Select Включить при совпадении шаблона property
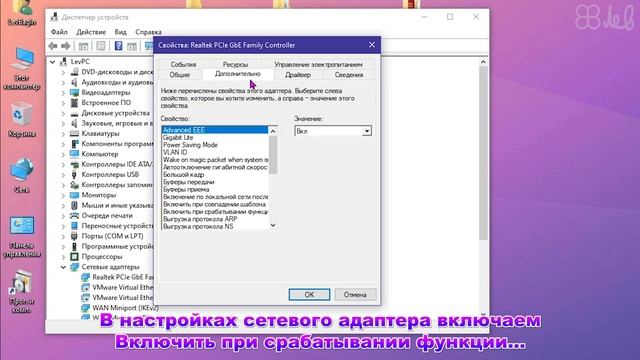 click(x=215, y=204)
